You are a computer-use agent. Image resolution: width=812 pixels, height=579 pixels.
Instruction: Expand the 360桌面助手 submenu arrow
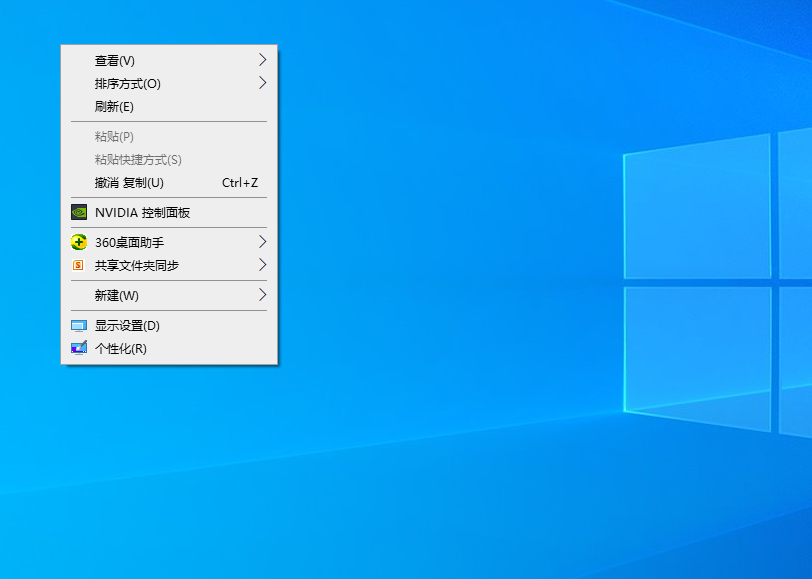262,242
